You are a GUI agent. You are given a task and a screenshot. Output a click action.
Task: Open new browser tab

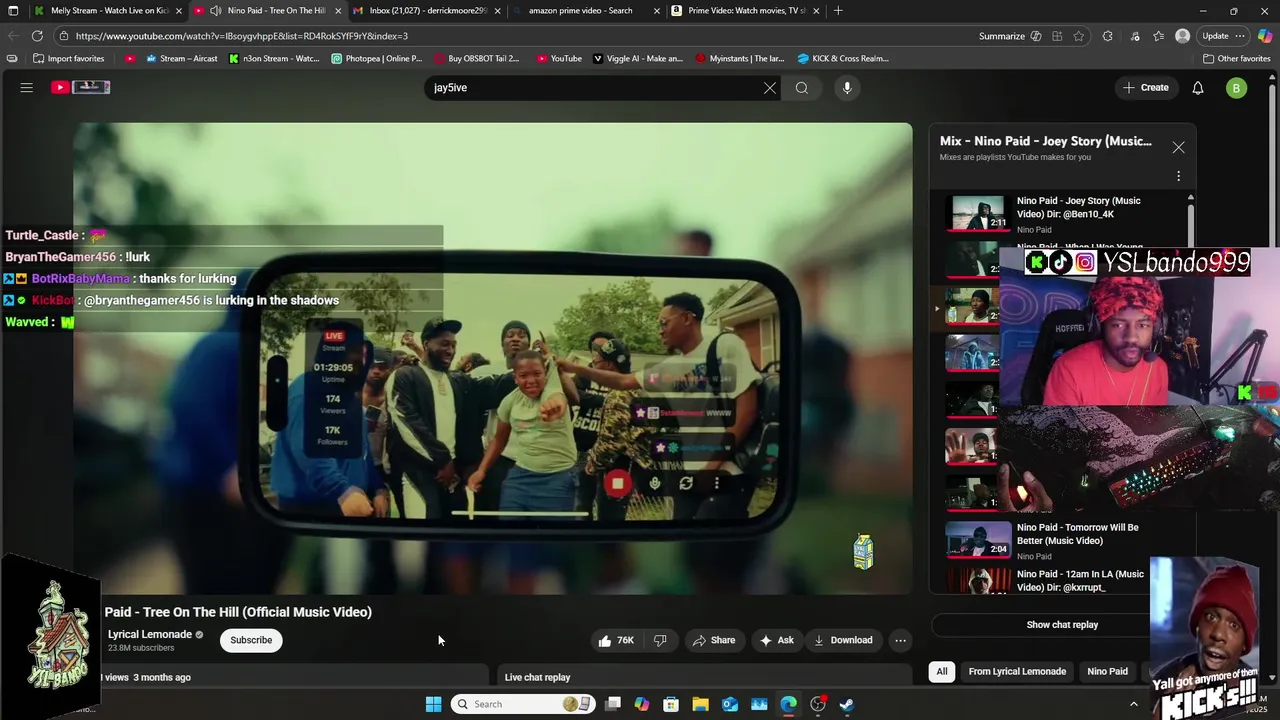point(838,11)
